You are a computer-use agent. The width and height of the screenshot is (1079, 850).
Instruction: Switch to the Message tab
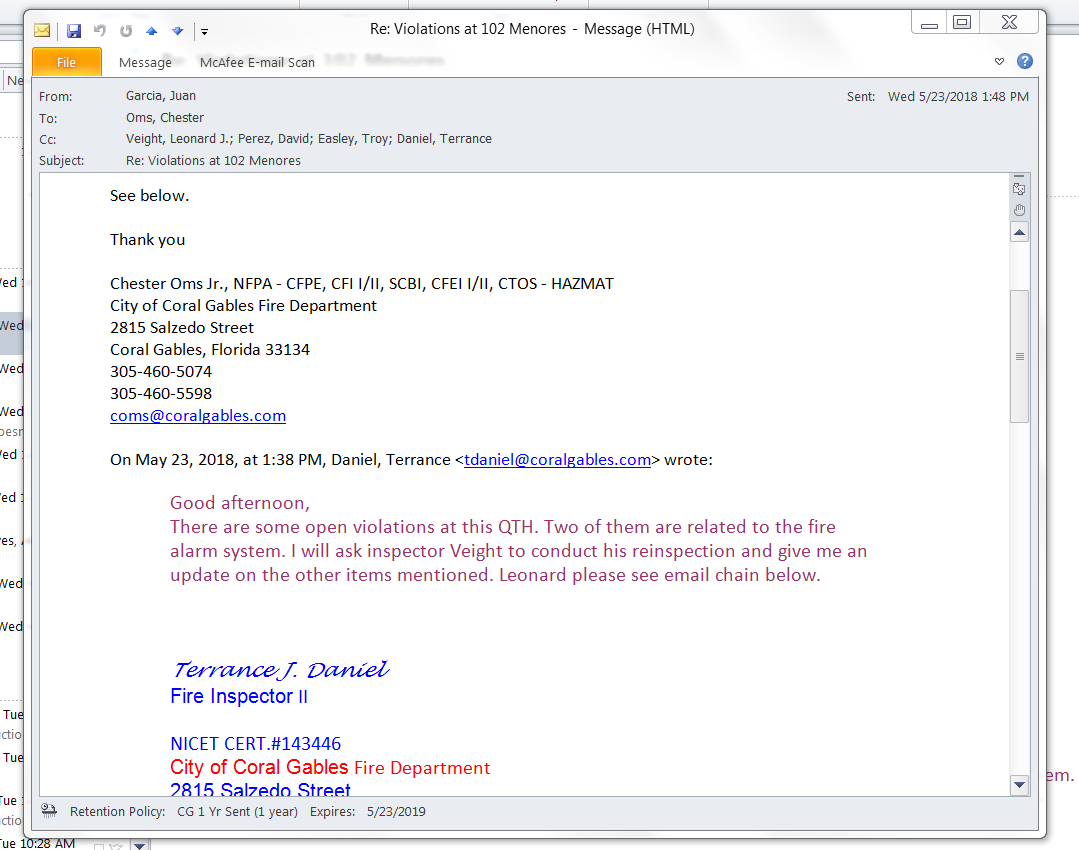(x=145, y=62)
